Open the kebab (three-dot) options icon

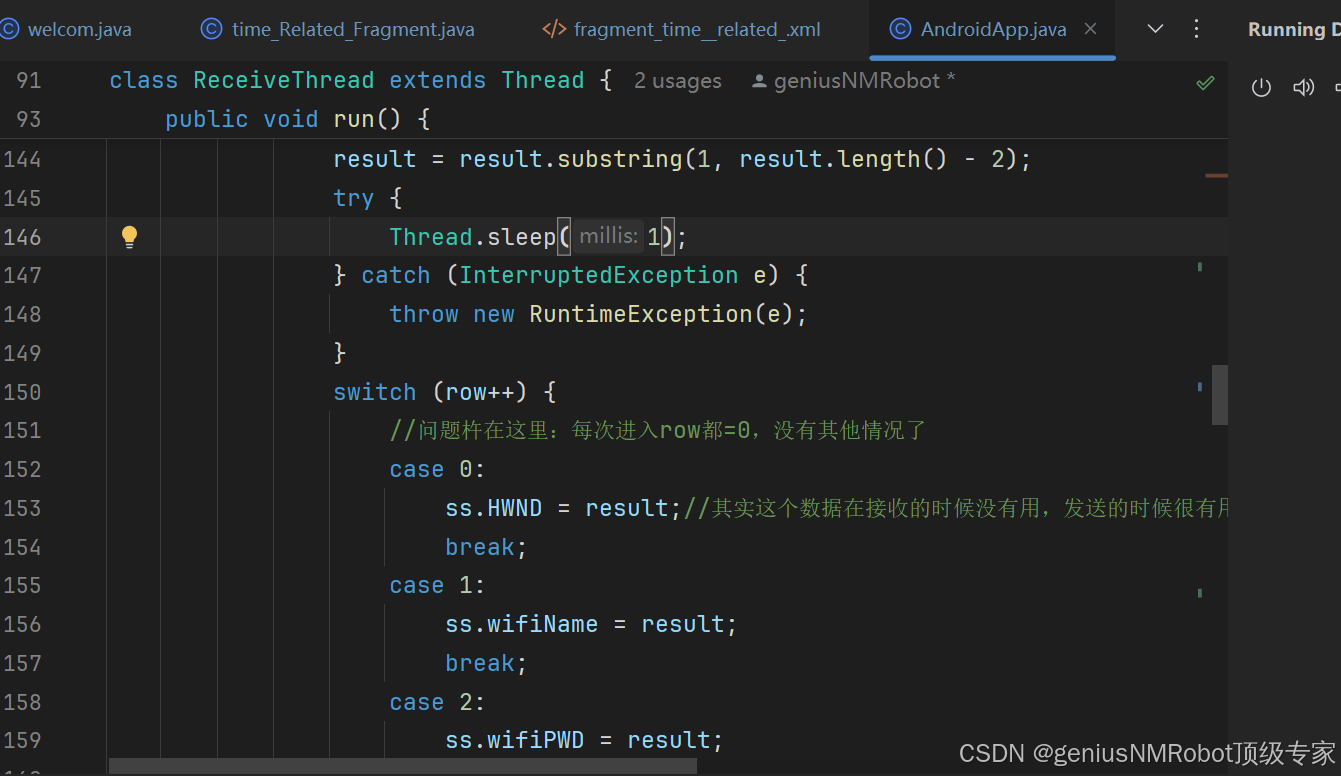(x=1196, y=29)
